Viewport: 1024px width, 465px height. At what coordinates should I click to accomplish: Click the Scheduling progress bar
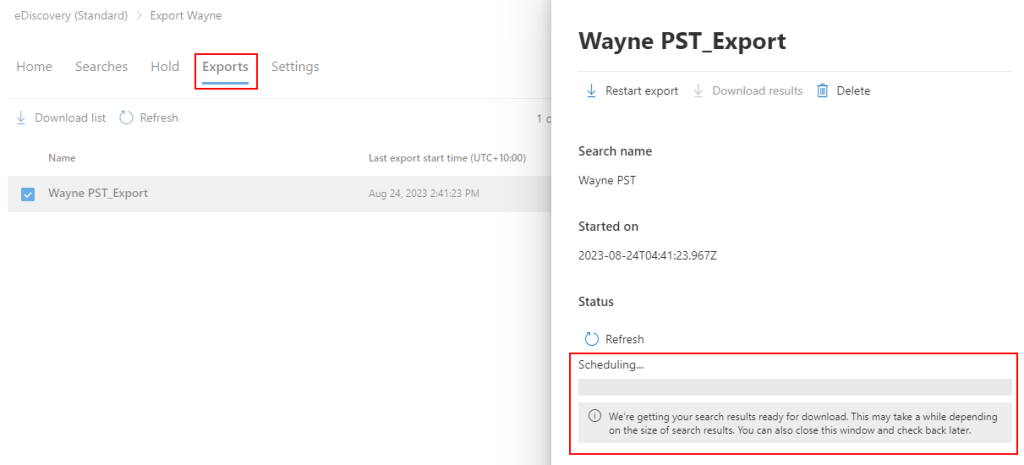[x=794, y=387]
